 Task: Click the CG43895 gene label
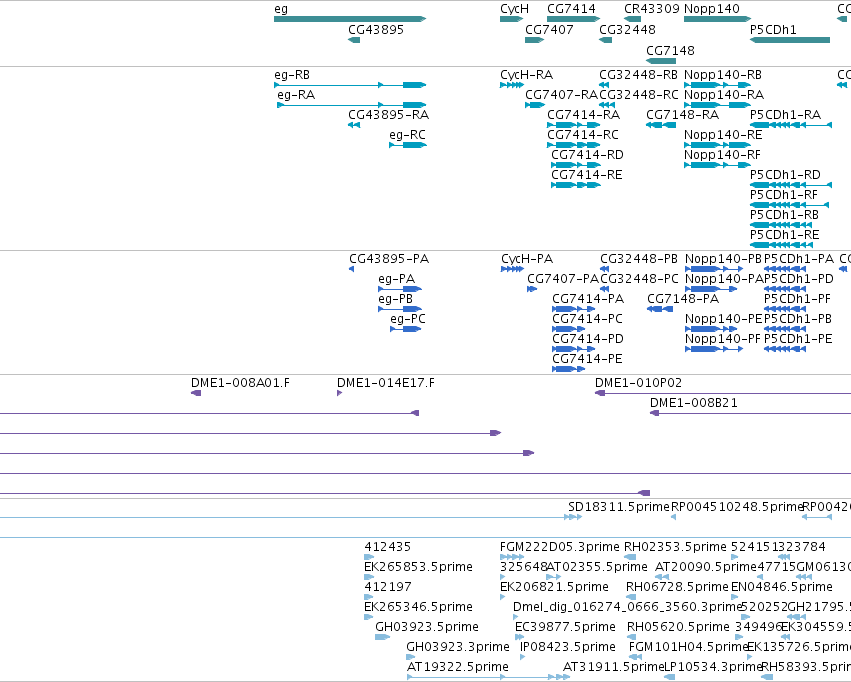point(376,30)
